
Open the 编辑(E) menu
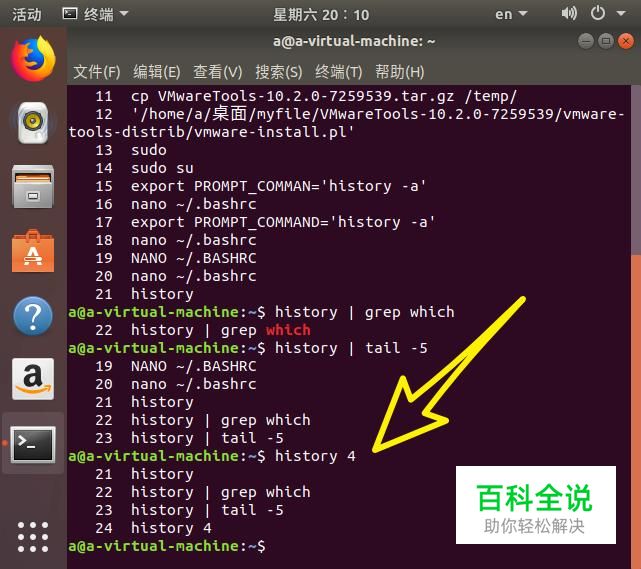coord(157,72)
